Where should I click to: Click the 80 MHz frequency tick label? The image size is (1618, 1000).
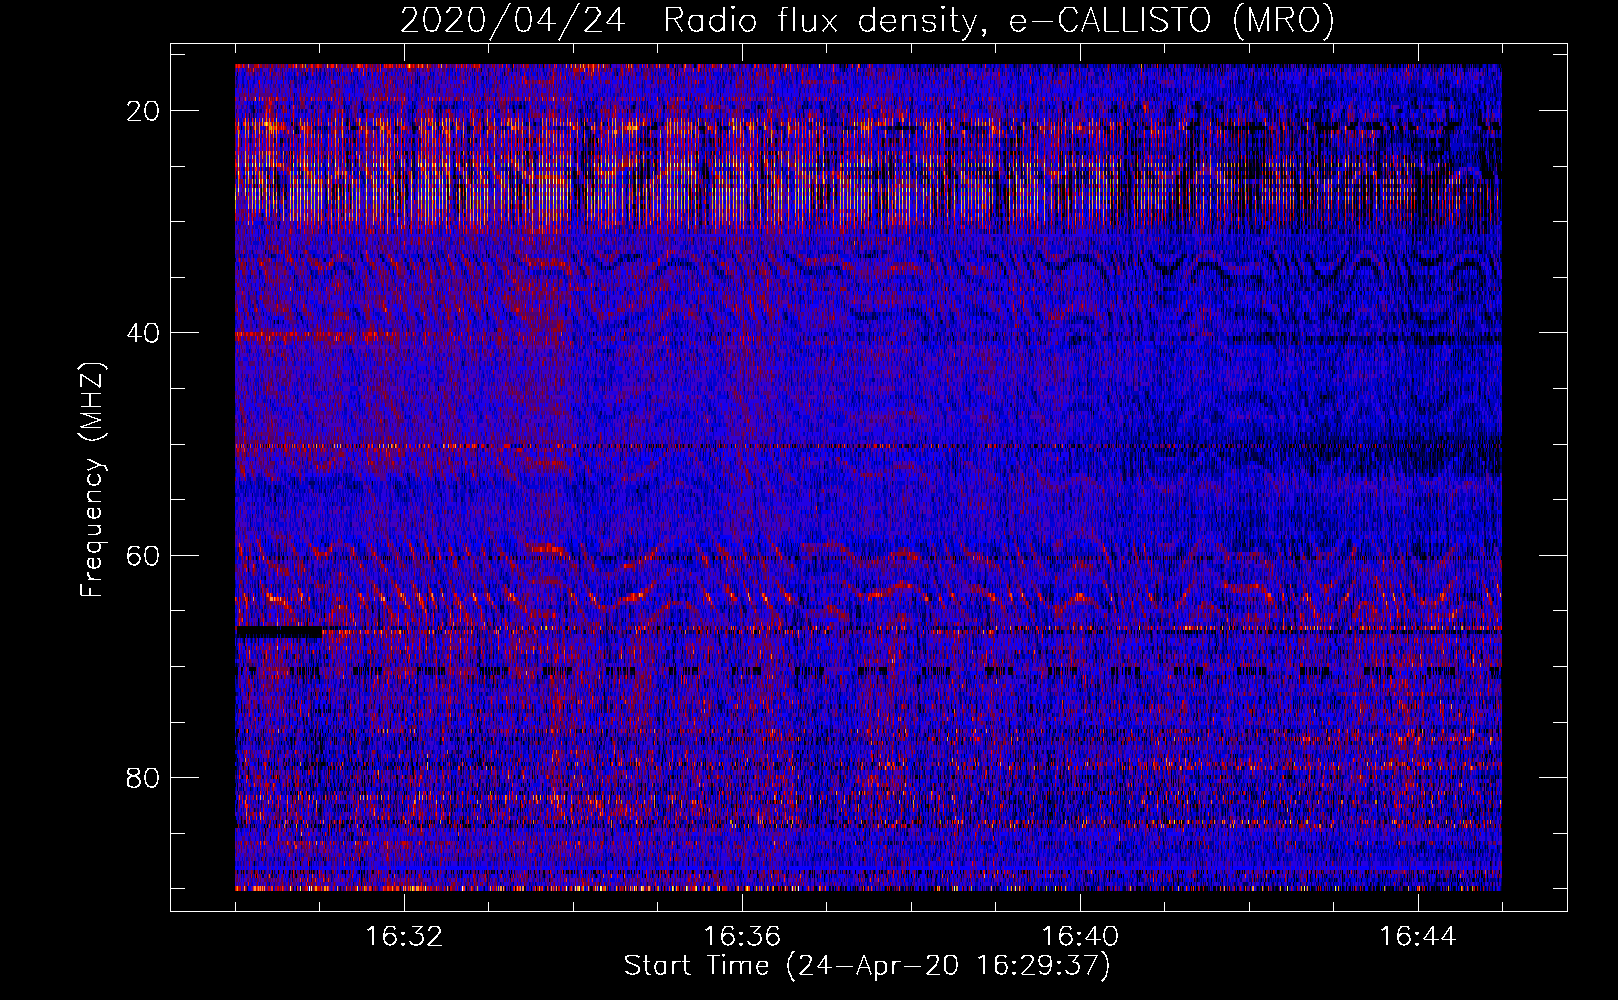[144, 777]
